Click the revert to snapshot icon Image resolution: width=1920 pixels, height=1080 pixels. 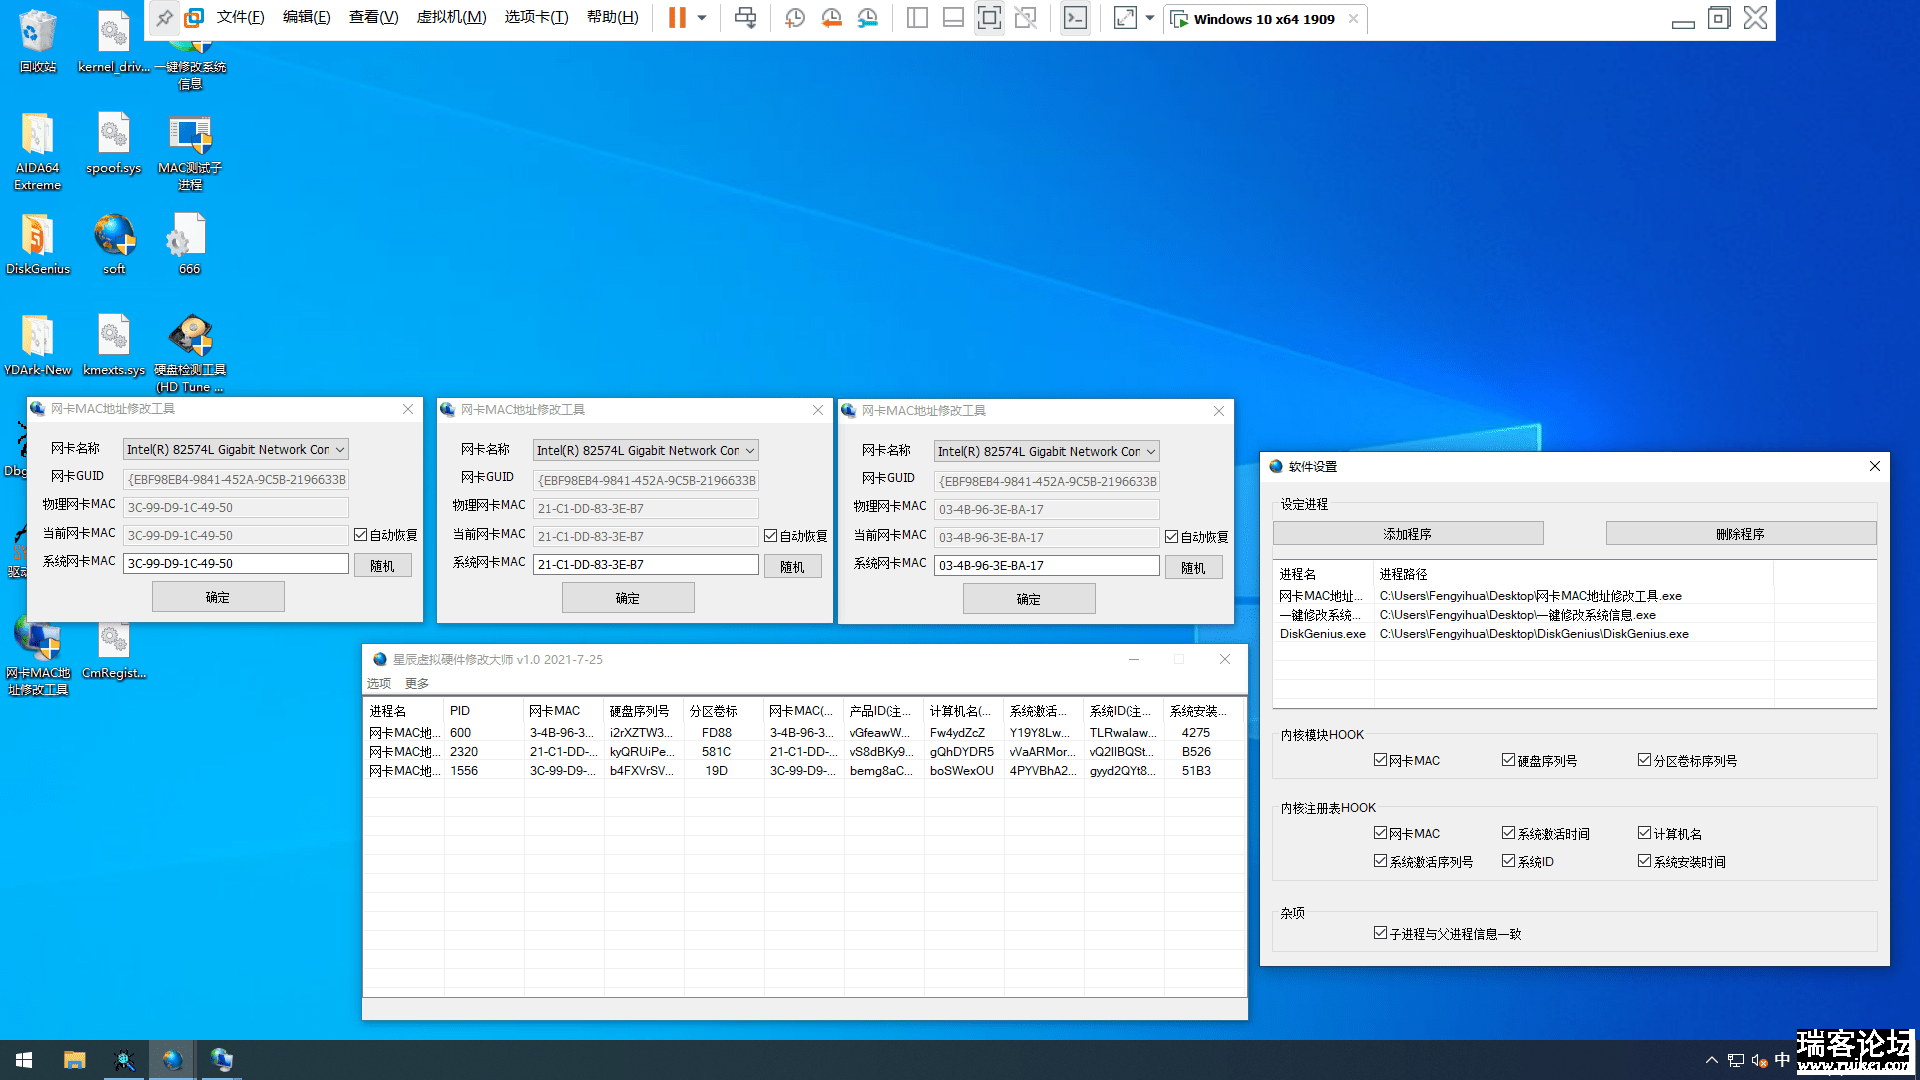(x=831, y=18)
